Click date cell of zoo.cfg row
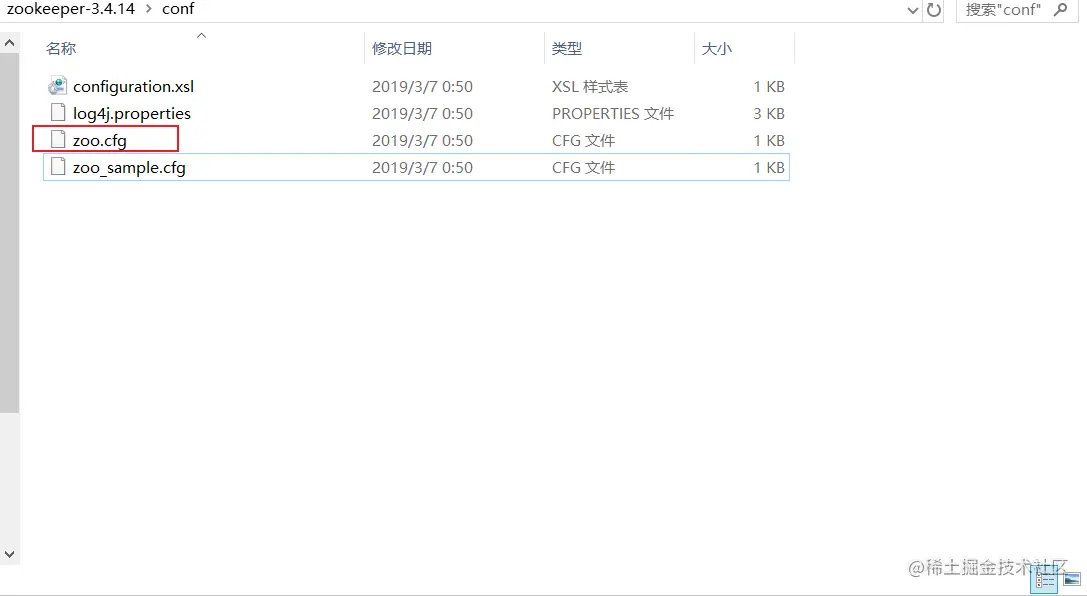This screenshot has height=596, width=1087. pyautogui.click(x=422, y=141)
